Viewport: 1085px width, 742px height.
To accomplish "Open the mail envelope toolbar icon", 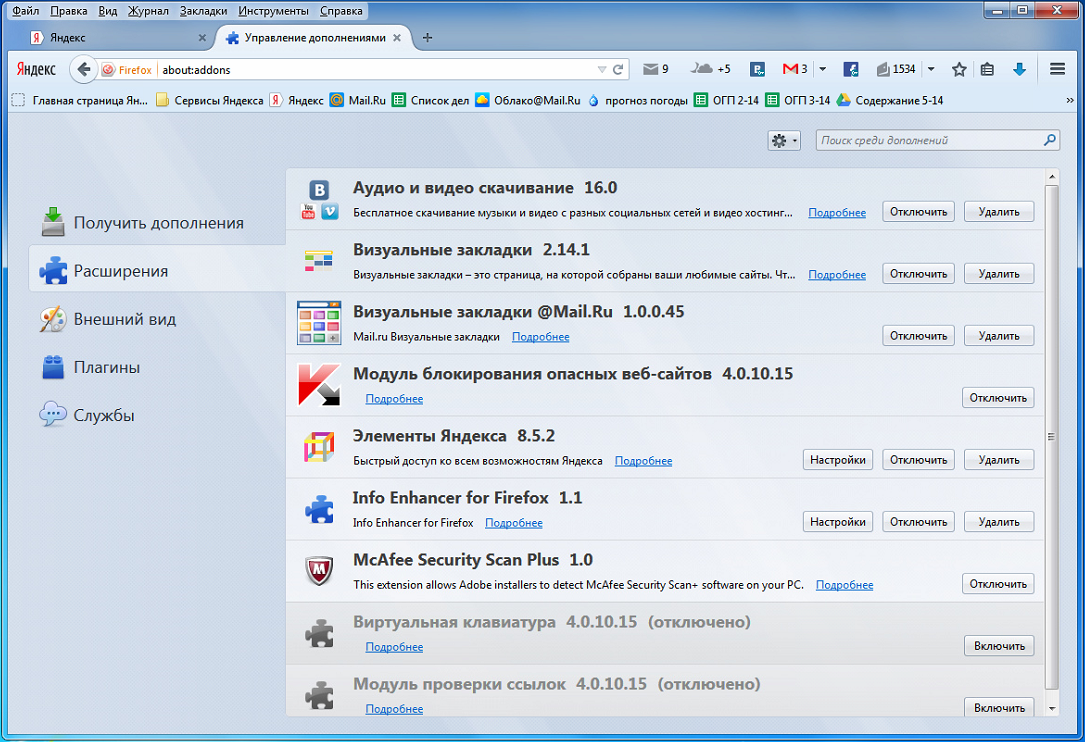I will pos(650,69).
